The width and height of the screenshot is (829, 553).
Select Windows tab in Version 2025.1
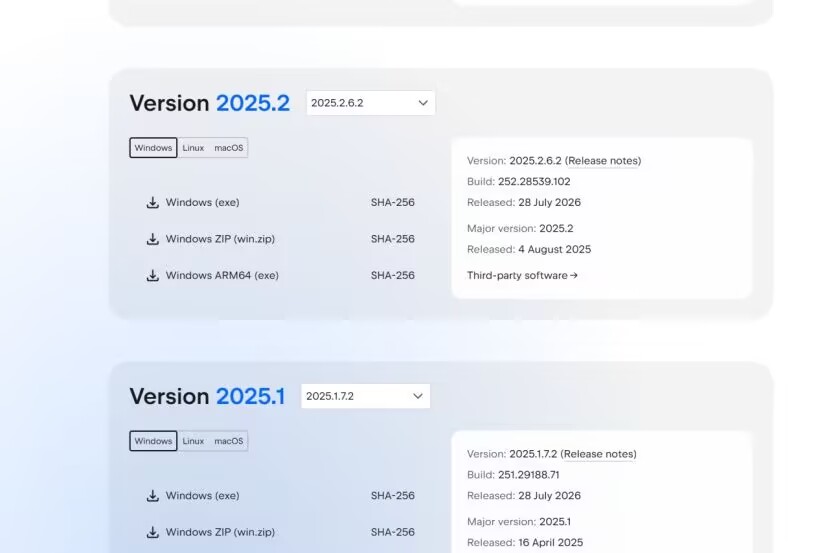153,441
